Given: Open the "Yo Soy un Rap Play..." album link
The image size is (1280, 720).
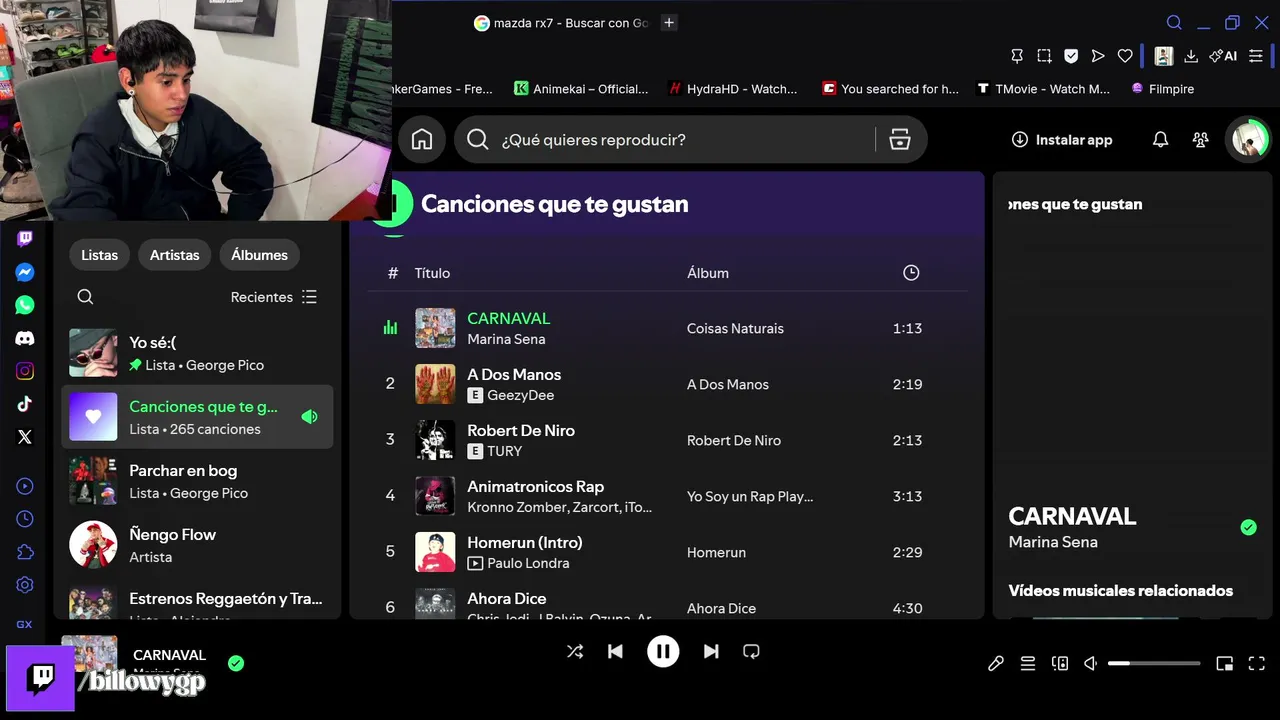Looking at the screenshot, I should (x=750, y=497).
